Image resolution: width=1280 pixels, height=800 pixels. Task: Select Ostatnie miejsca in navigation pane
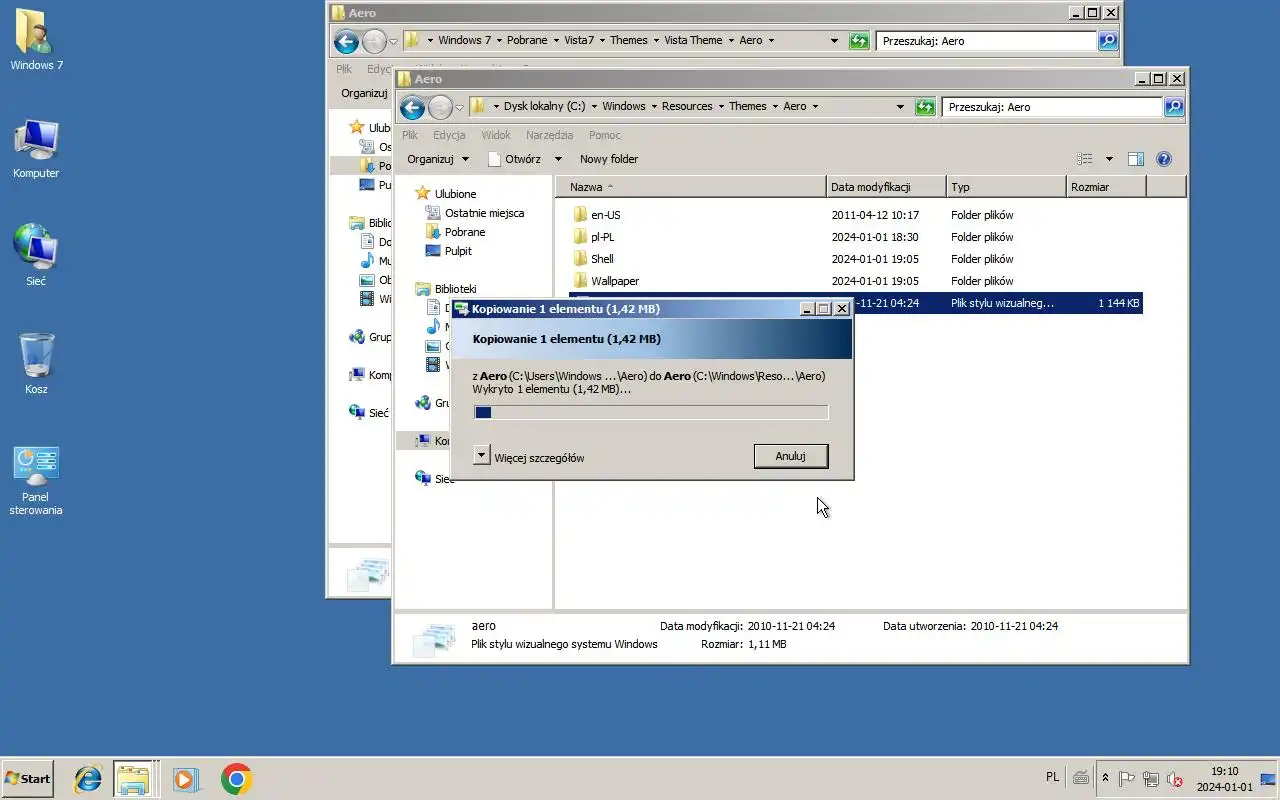click(x=474, y=213)
